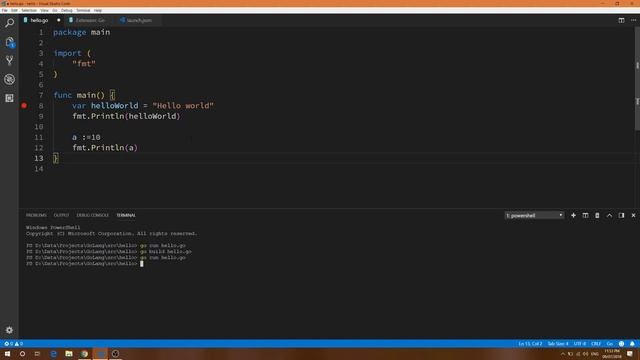640x360 pixels.
Task: Open the Debug view in activity bar
Action: point(9,79)
